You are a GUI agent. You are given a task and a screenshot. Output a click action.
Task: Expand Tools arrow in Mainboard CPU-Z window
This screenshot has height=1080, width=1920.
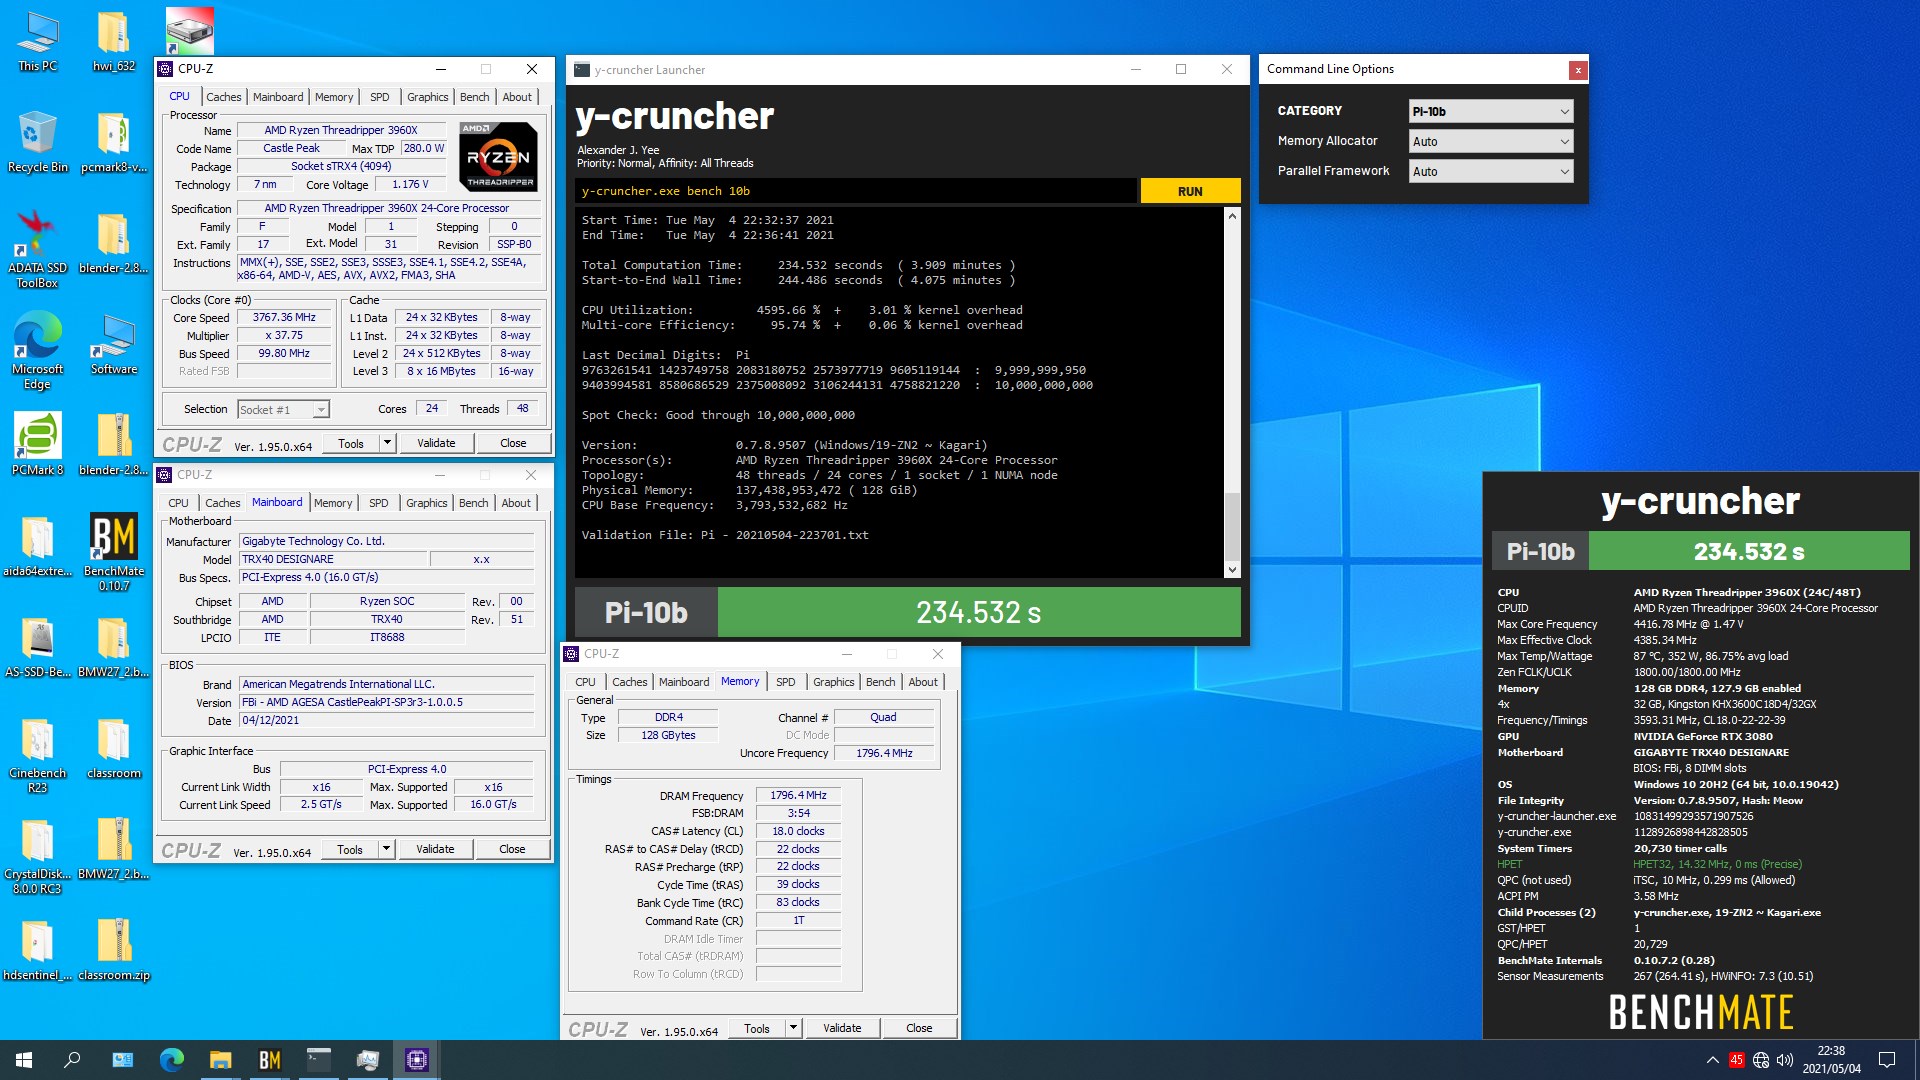[x=386, y=849]
